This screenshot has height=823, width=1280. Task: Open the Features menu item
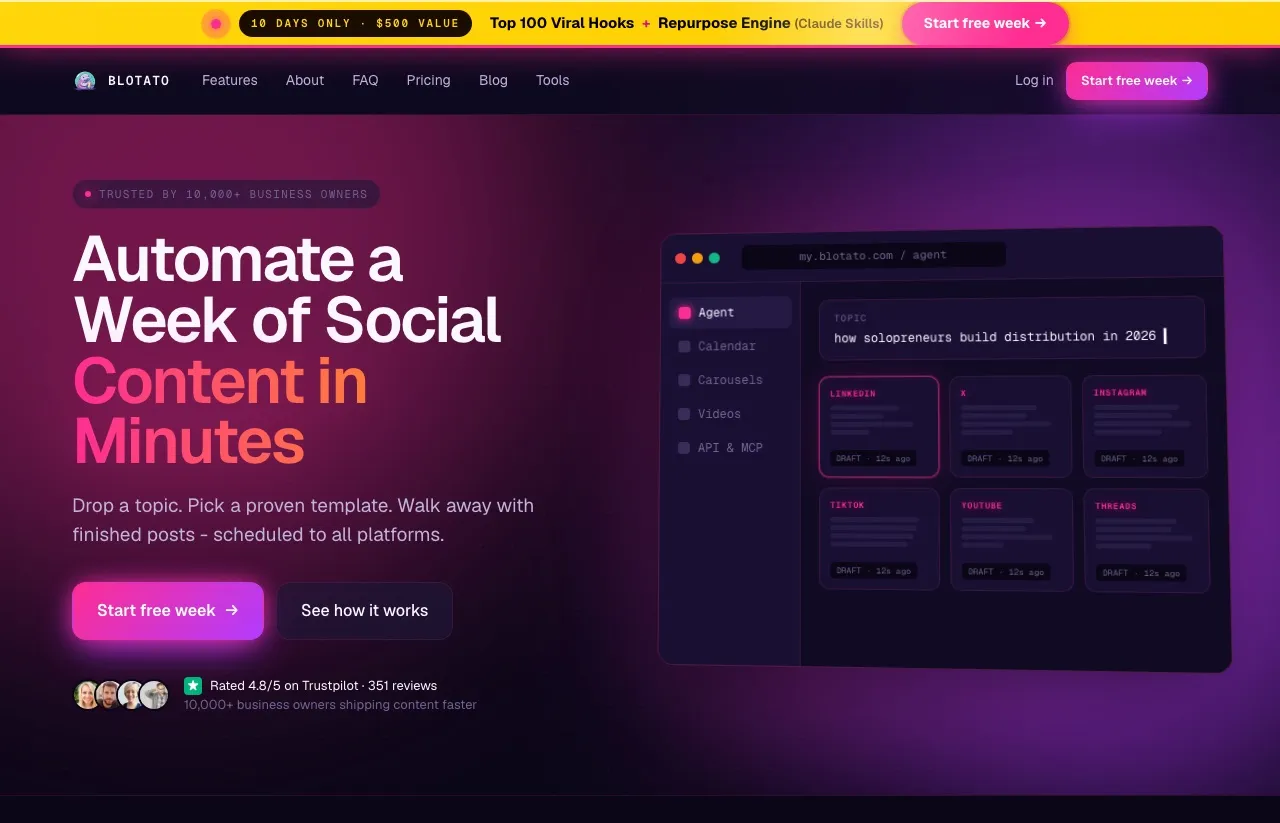[230, 80]
